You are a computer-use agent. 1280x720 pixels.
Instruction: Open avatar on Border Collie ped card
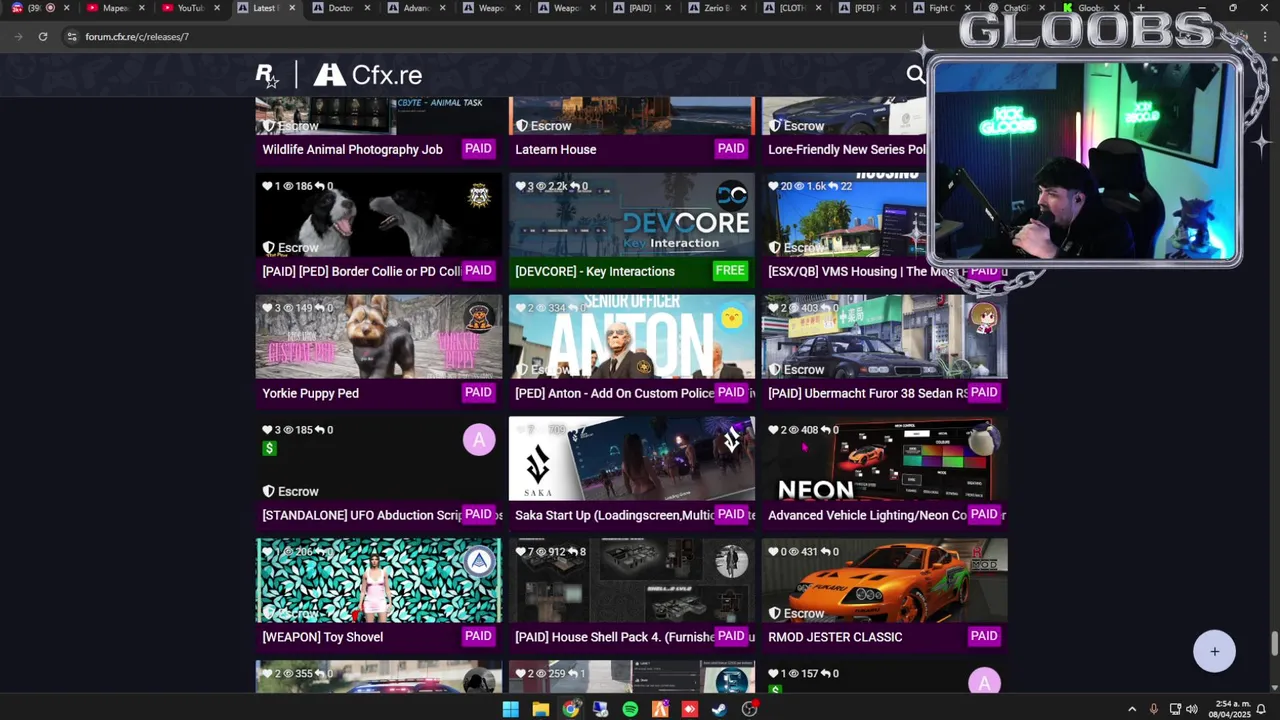[x=480, y=196]
